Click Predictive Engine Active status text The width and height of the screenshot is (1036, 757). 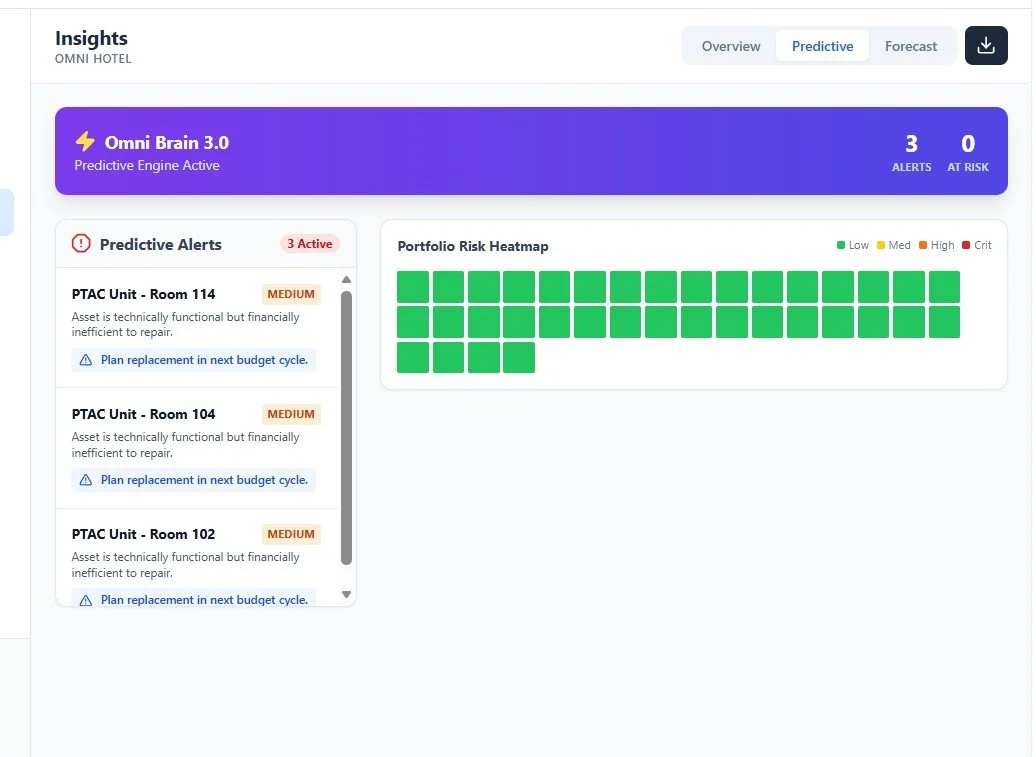click(x=147, y=165)
